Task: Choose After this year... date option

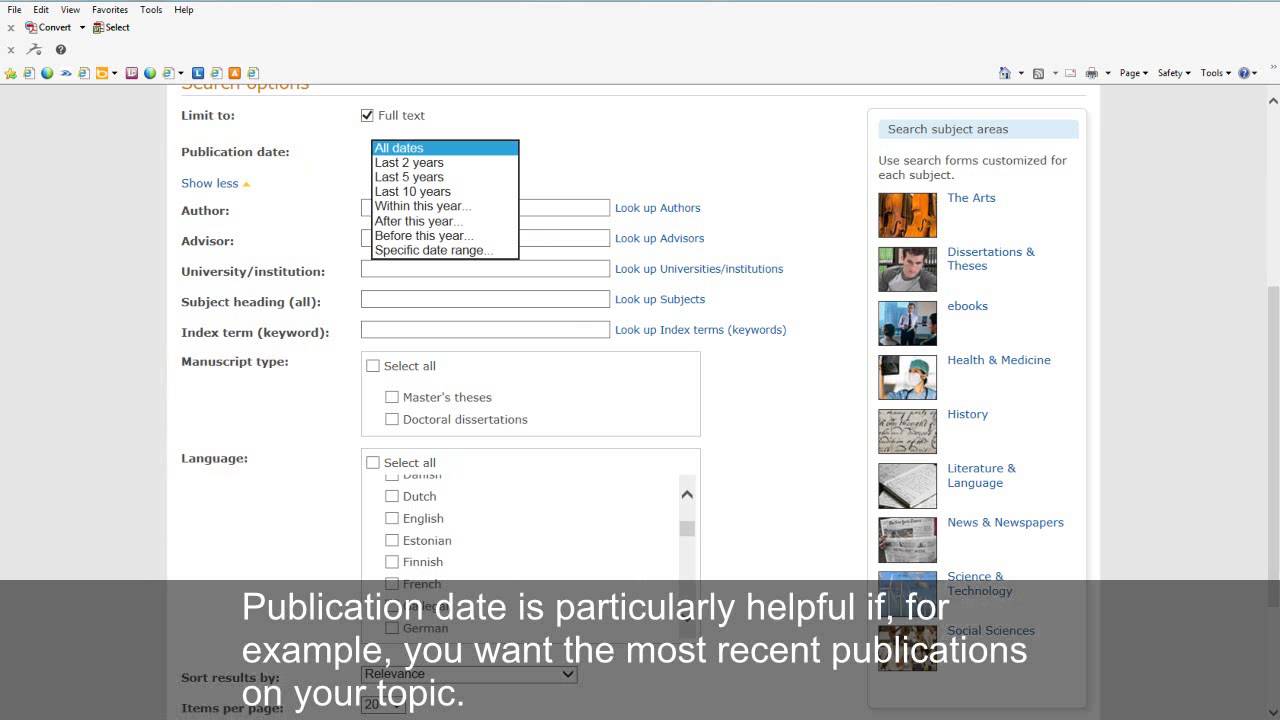Action: 445,221
